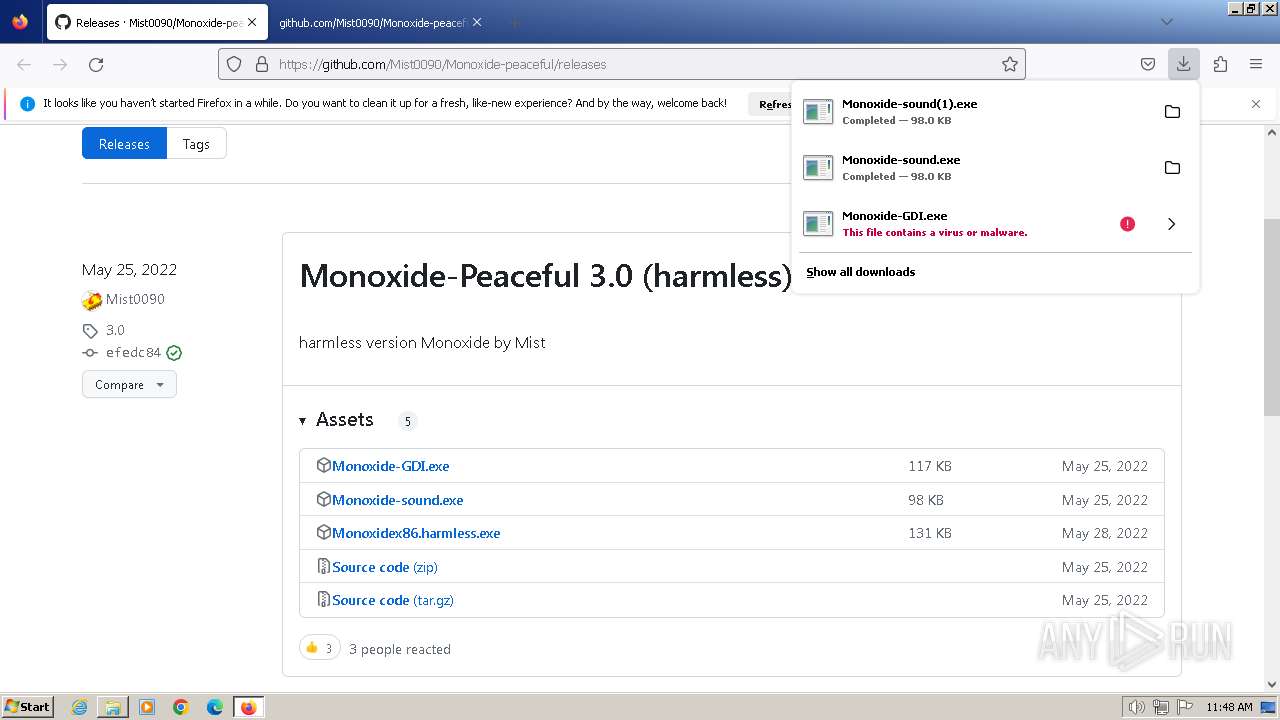This screenshot has height=720, width=1280.
Task: Click Show all downloads
Action: coord(860,272)
